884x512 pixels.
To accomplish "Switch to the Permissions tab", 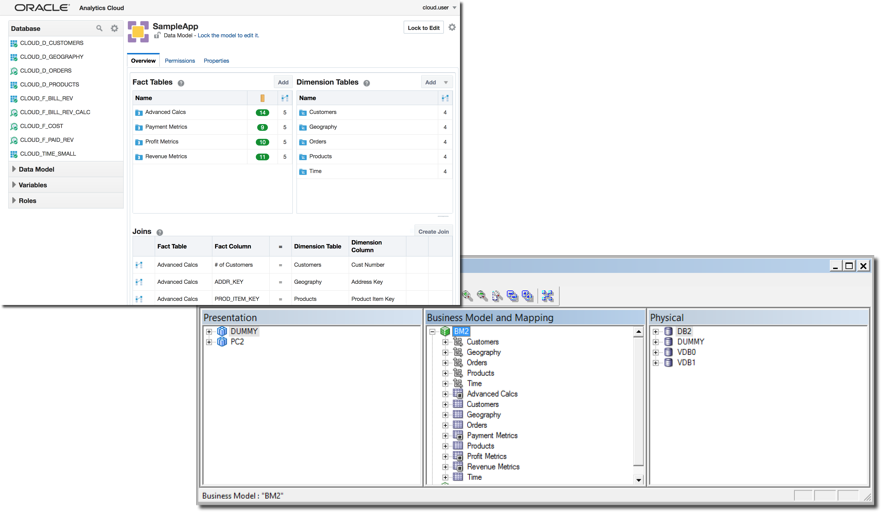I will click(180, 60).
